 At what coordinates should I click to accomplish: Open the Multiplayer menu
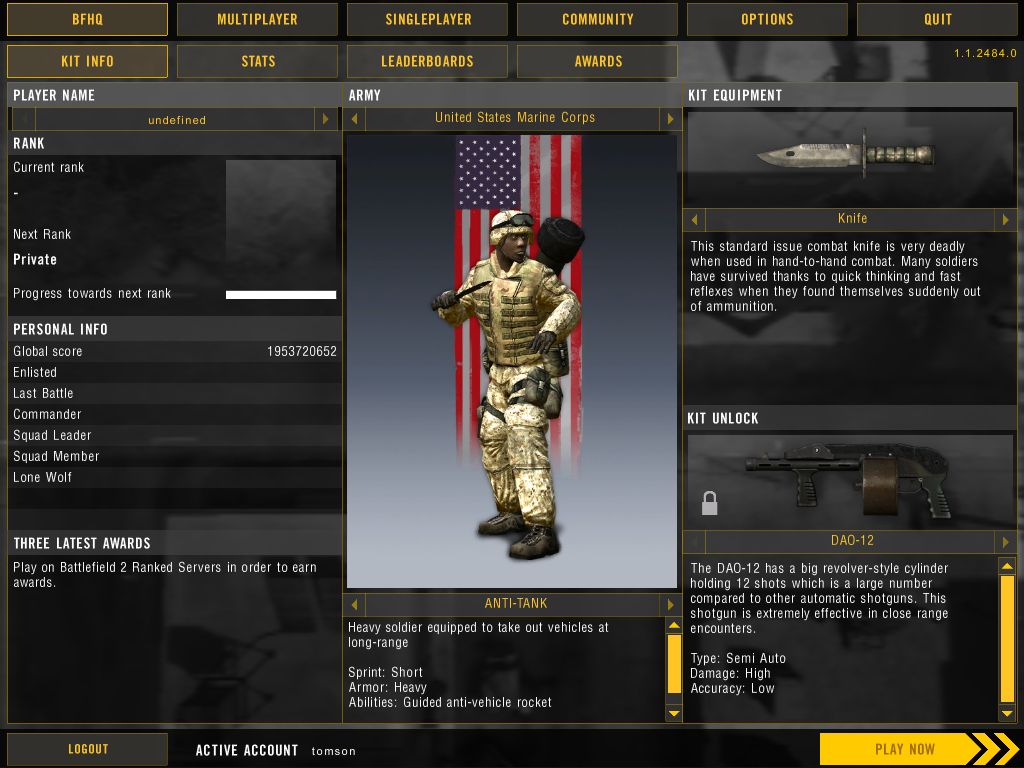(x=257, y=19)
